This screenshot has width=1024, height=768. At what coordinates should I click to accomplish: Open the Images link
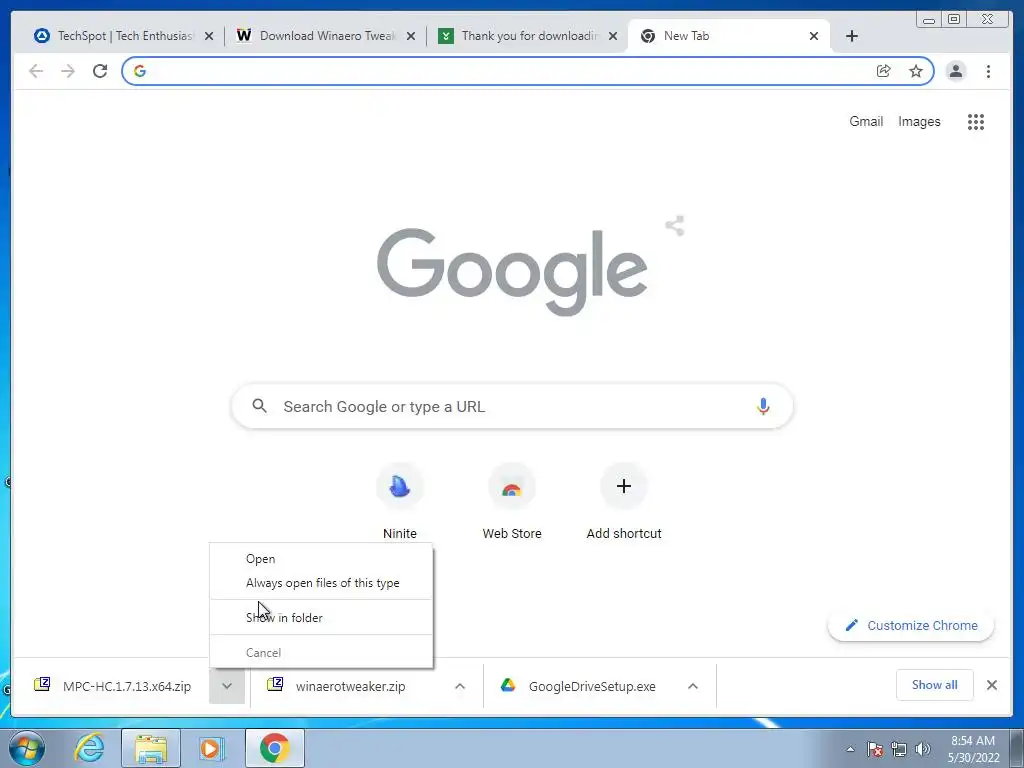click(919, 121)
